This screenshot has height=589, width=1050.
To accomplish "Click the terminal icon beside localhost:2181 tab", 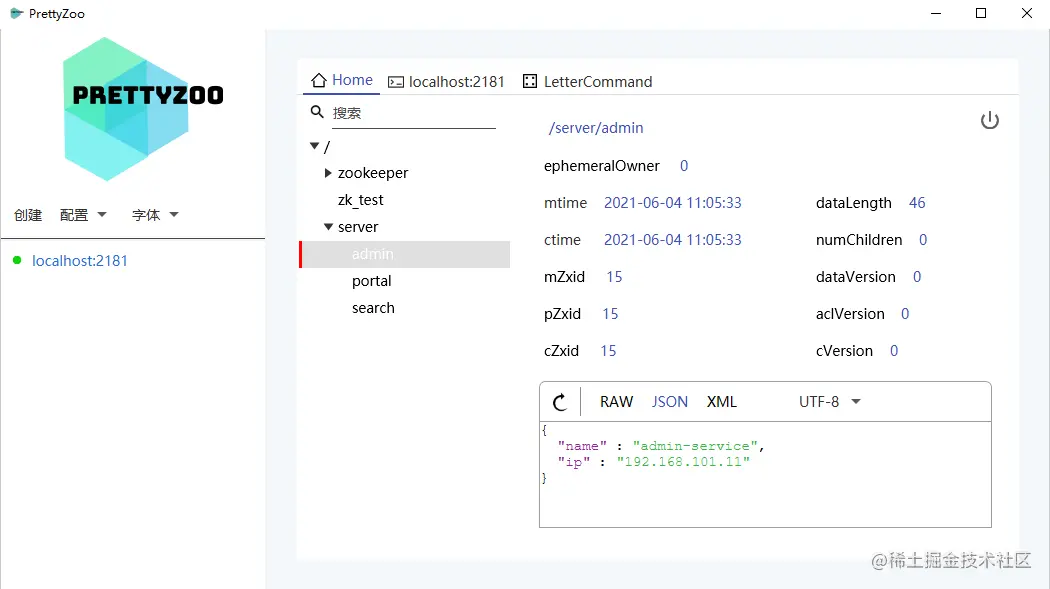I will tap(396, 82).
